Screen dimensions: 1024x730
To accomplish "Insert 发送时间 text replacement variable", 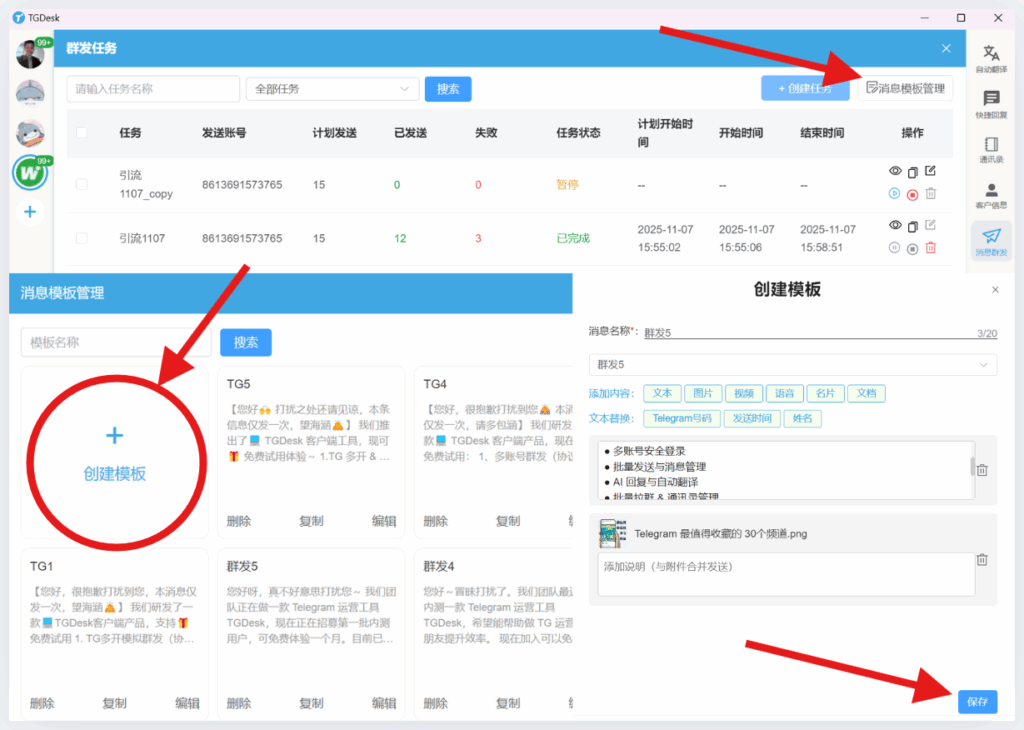I will coord(752,419).
